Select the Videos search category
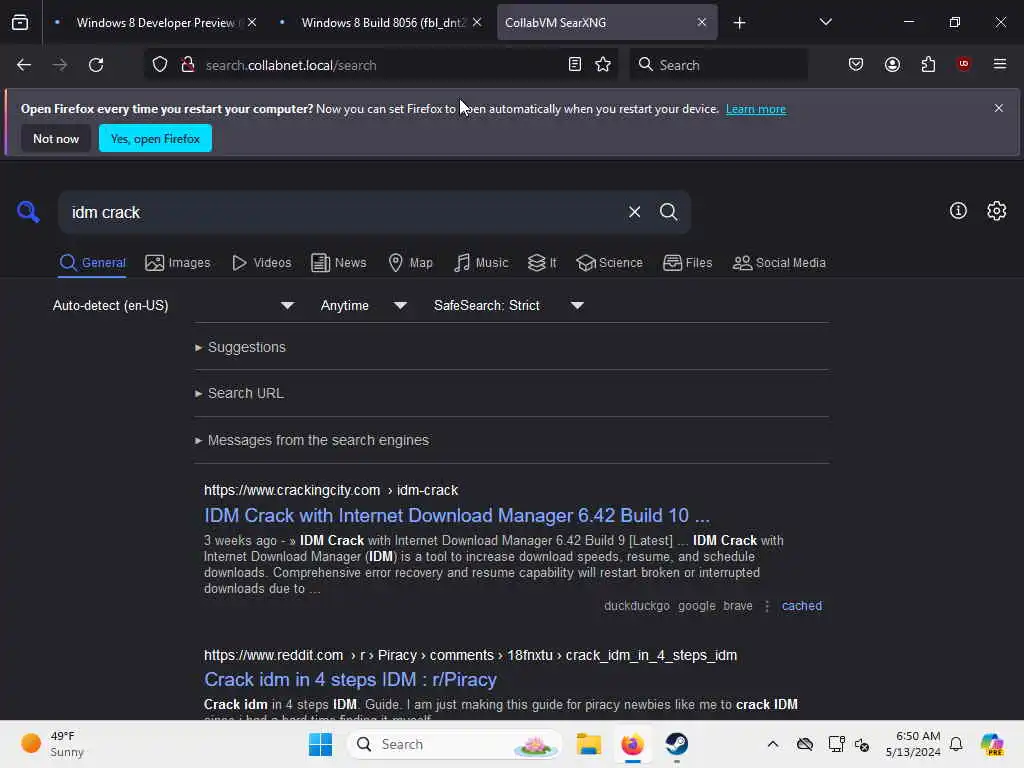 (261, 263)
